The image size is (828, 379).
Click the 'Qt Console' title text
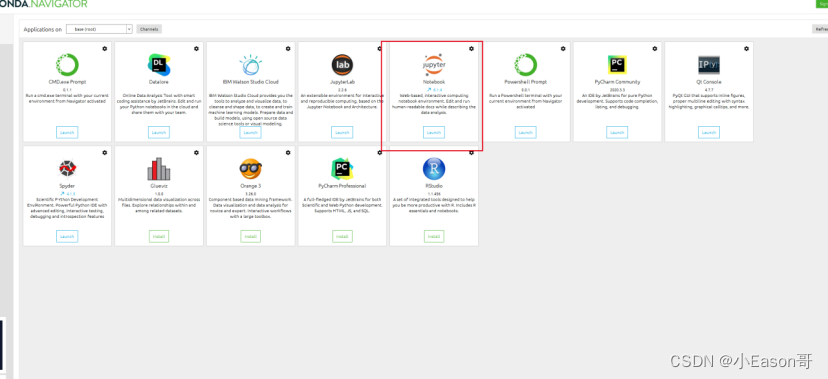pos(709,82)
